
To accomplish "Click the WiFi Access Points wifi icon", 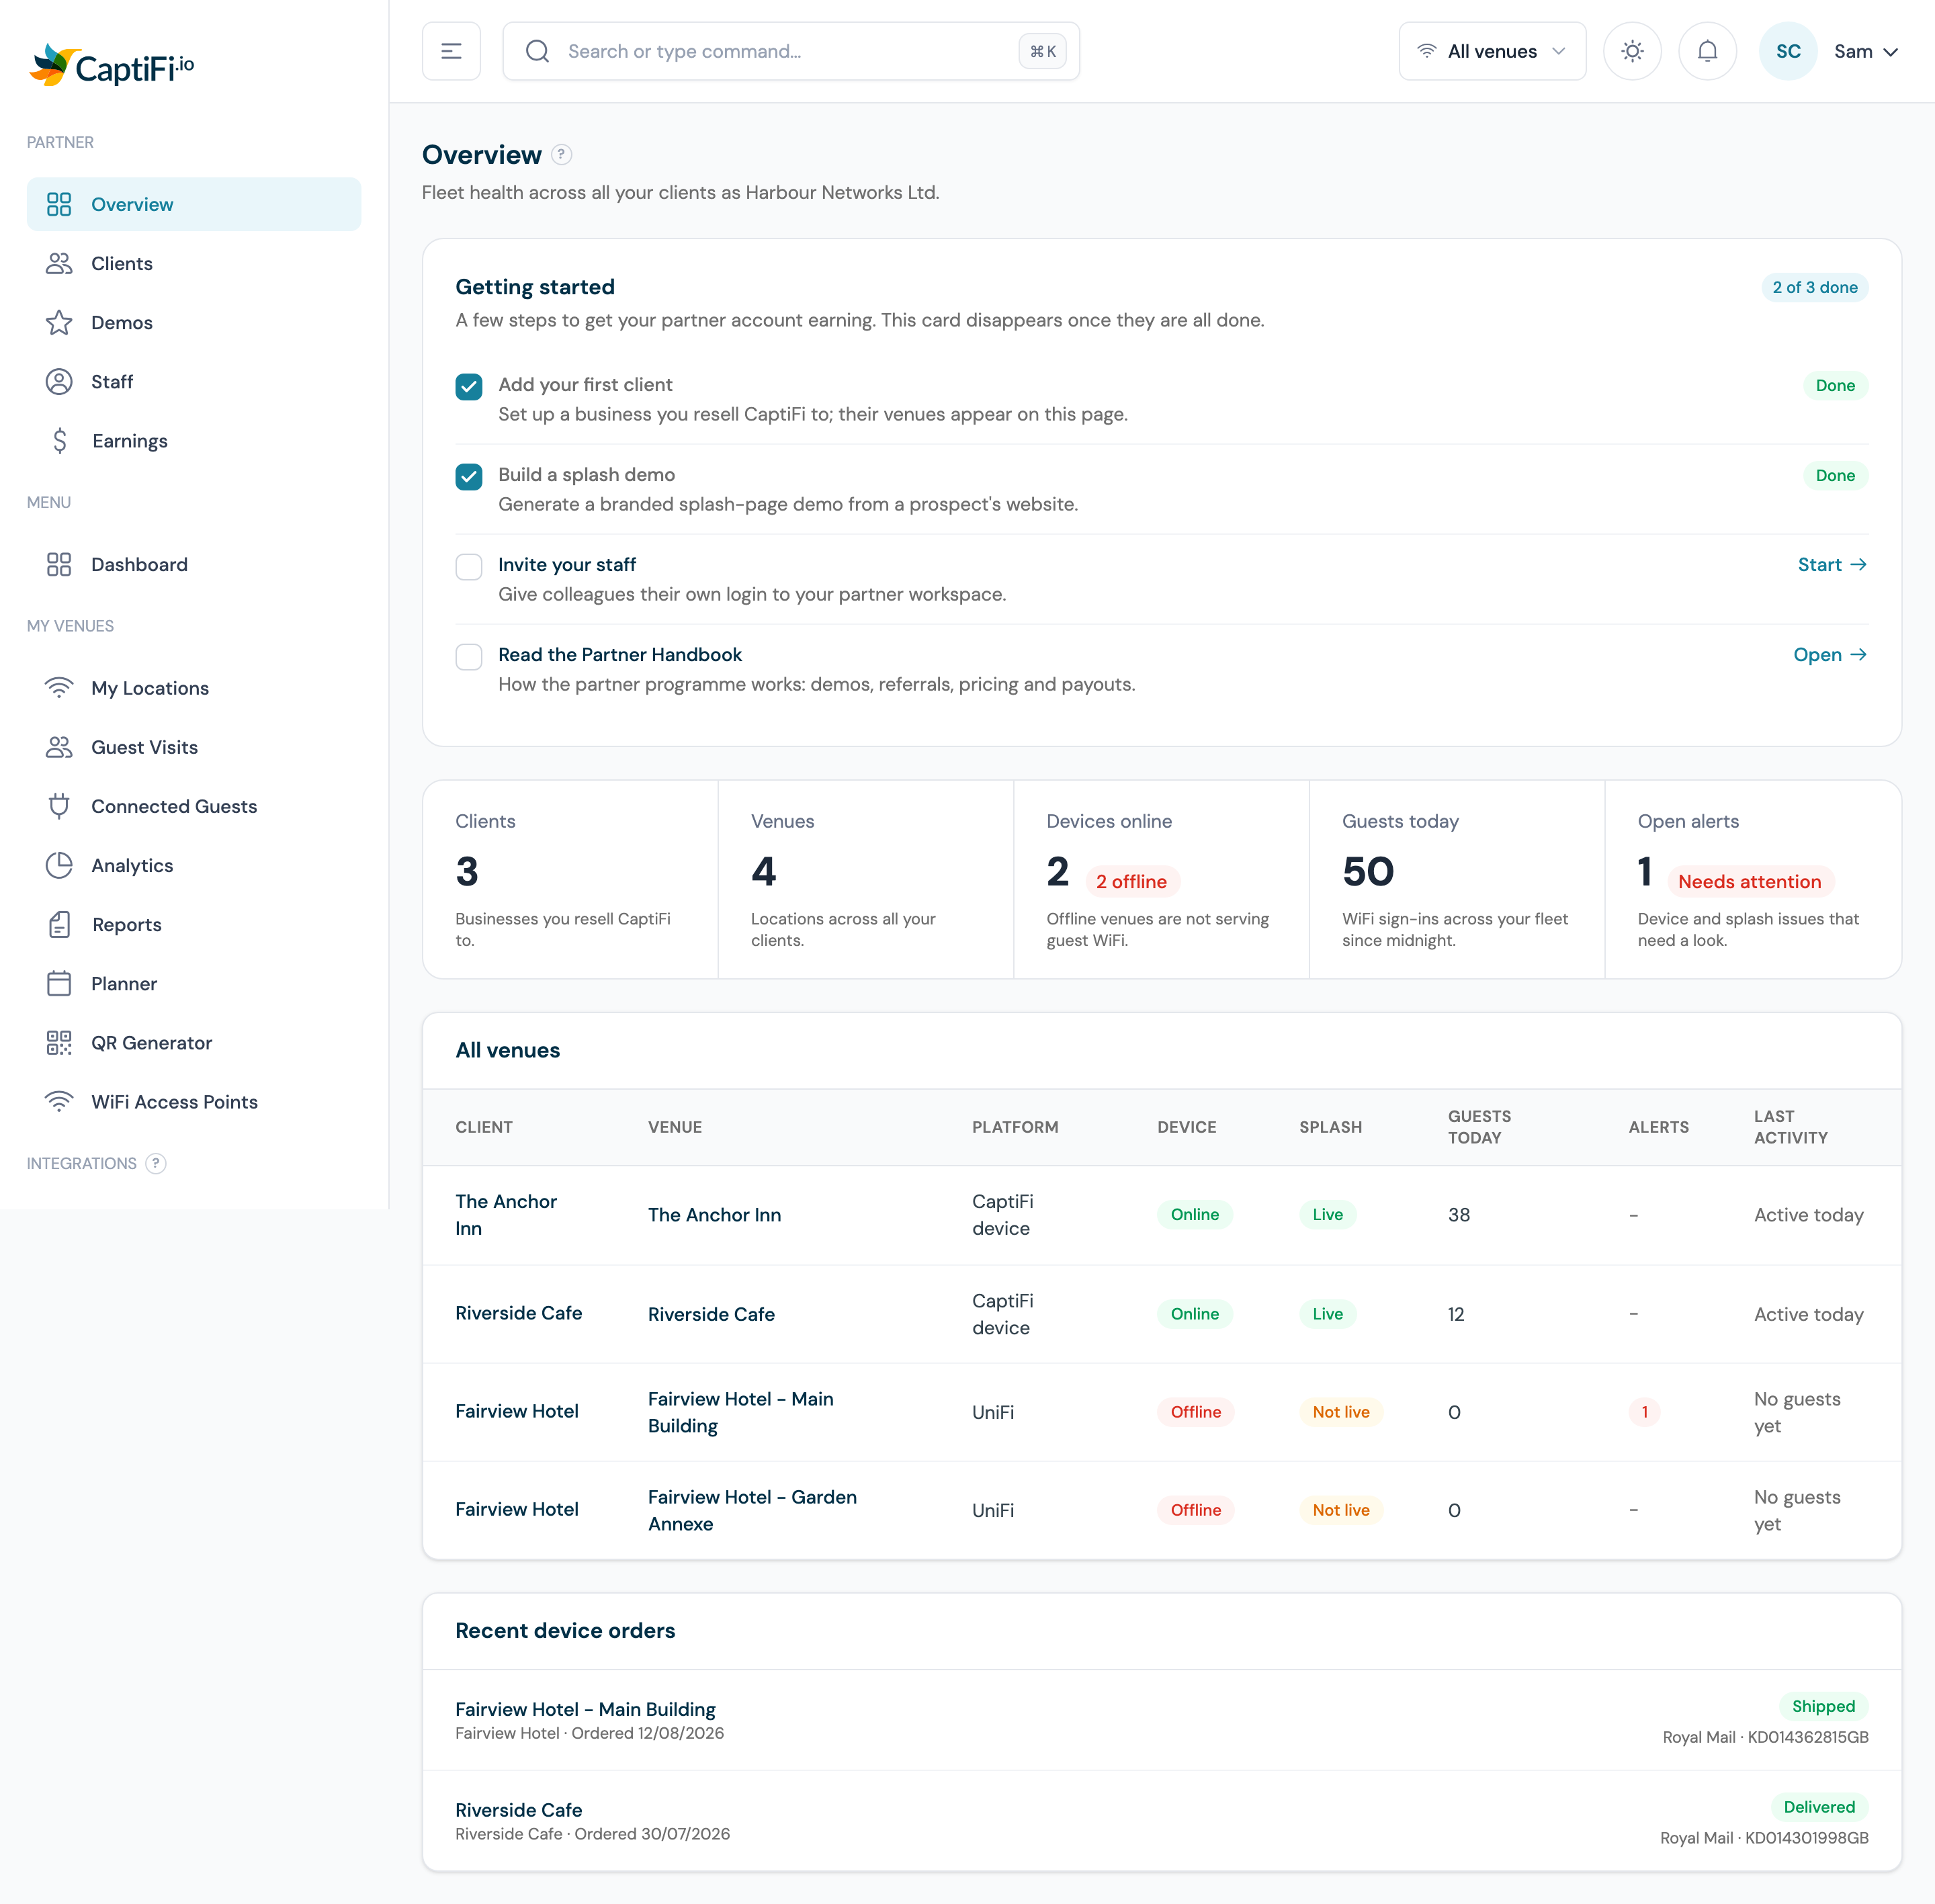I will 59,1101.
